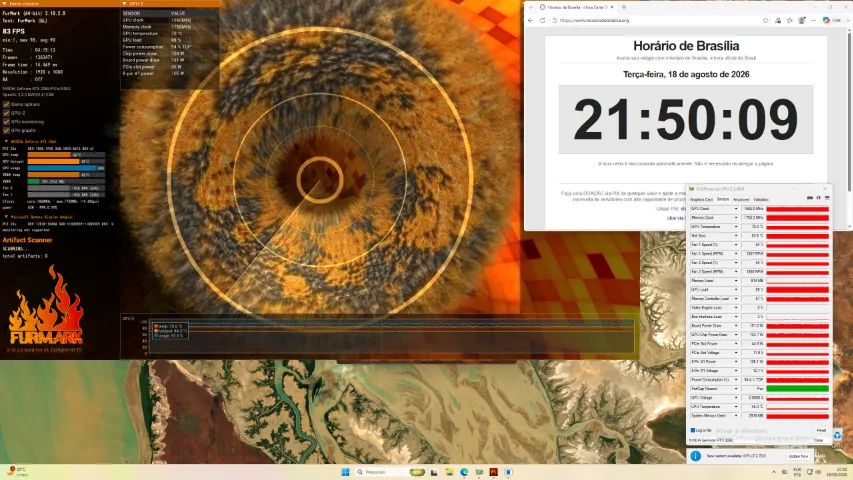Viewport: 853px width, 480px height.
Task: Toggle the Log to file checkbox in GPU-Z
Action: click(693, 430)
